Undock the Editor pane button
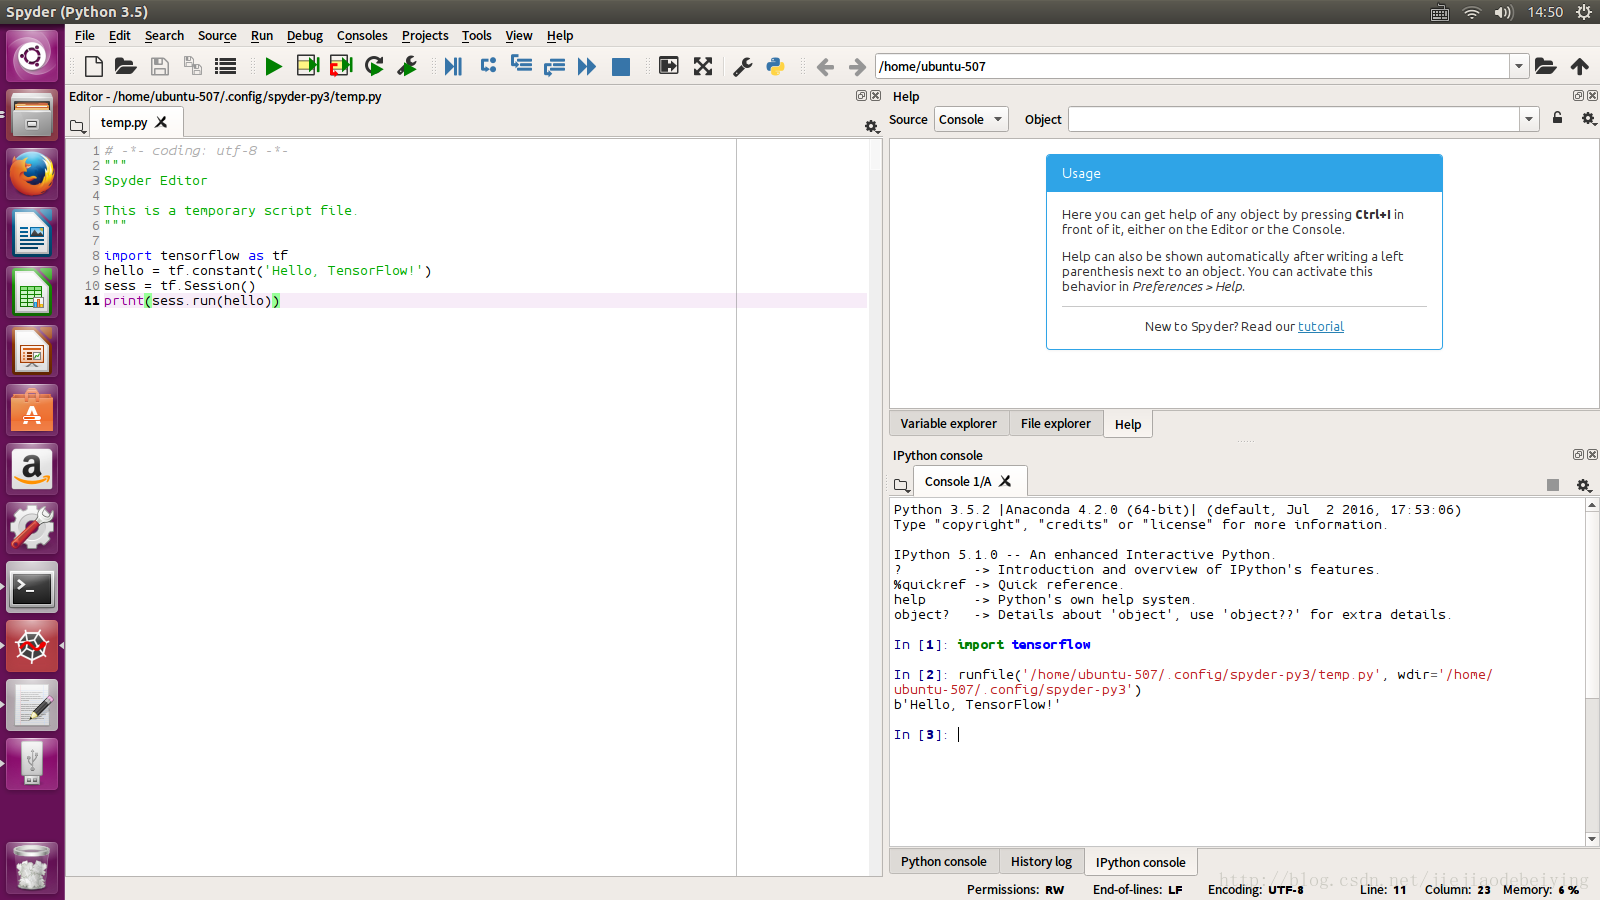1600x900 pixels. pyautogui.click(x=861, y=96)
